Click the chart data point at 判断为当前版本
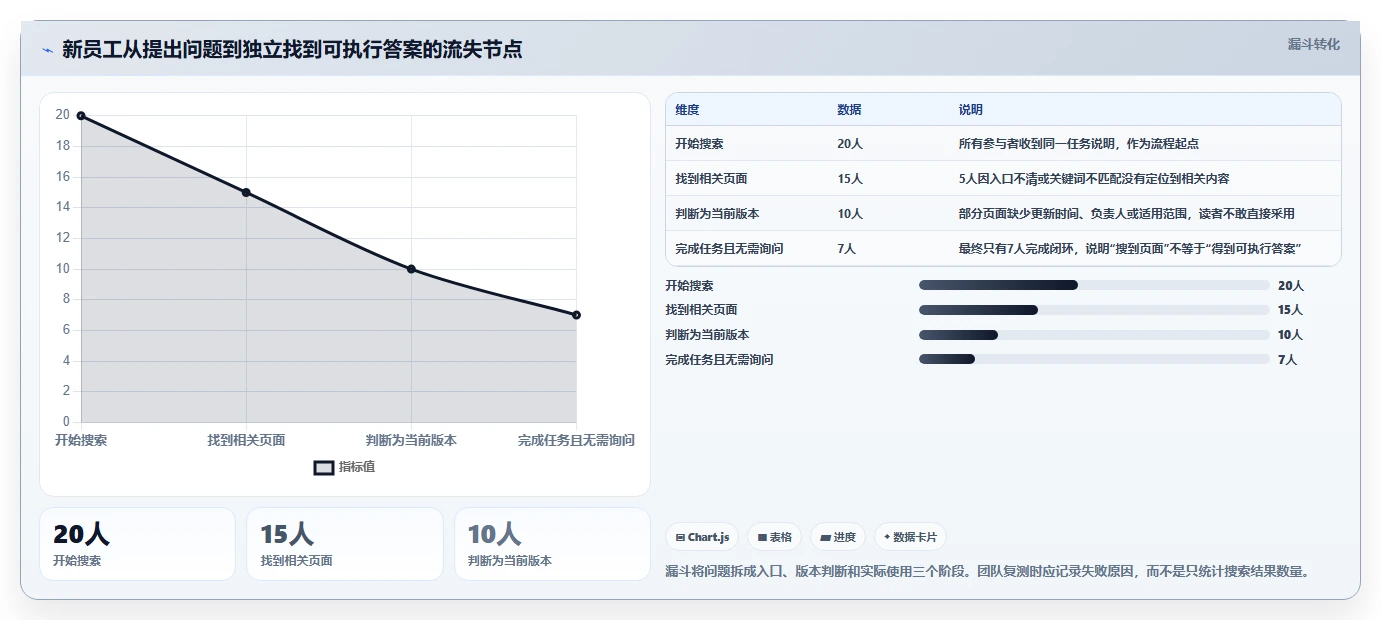The height and width of the screenshot is (620, 1381). 411,269
